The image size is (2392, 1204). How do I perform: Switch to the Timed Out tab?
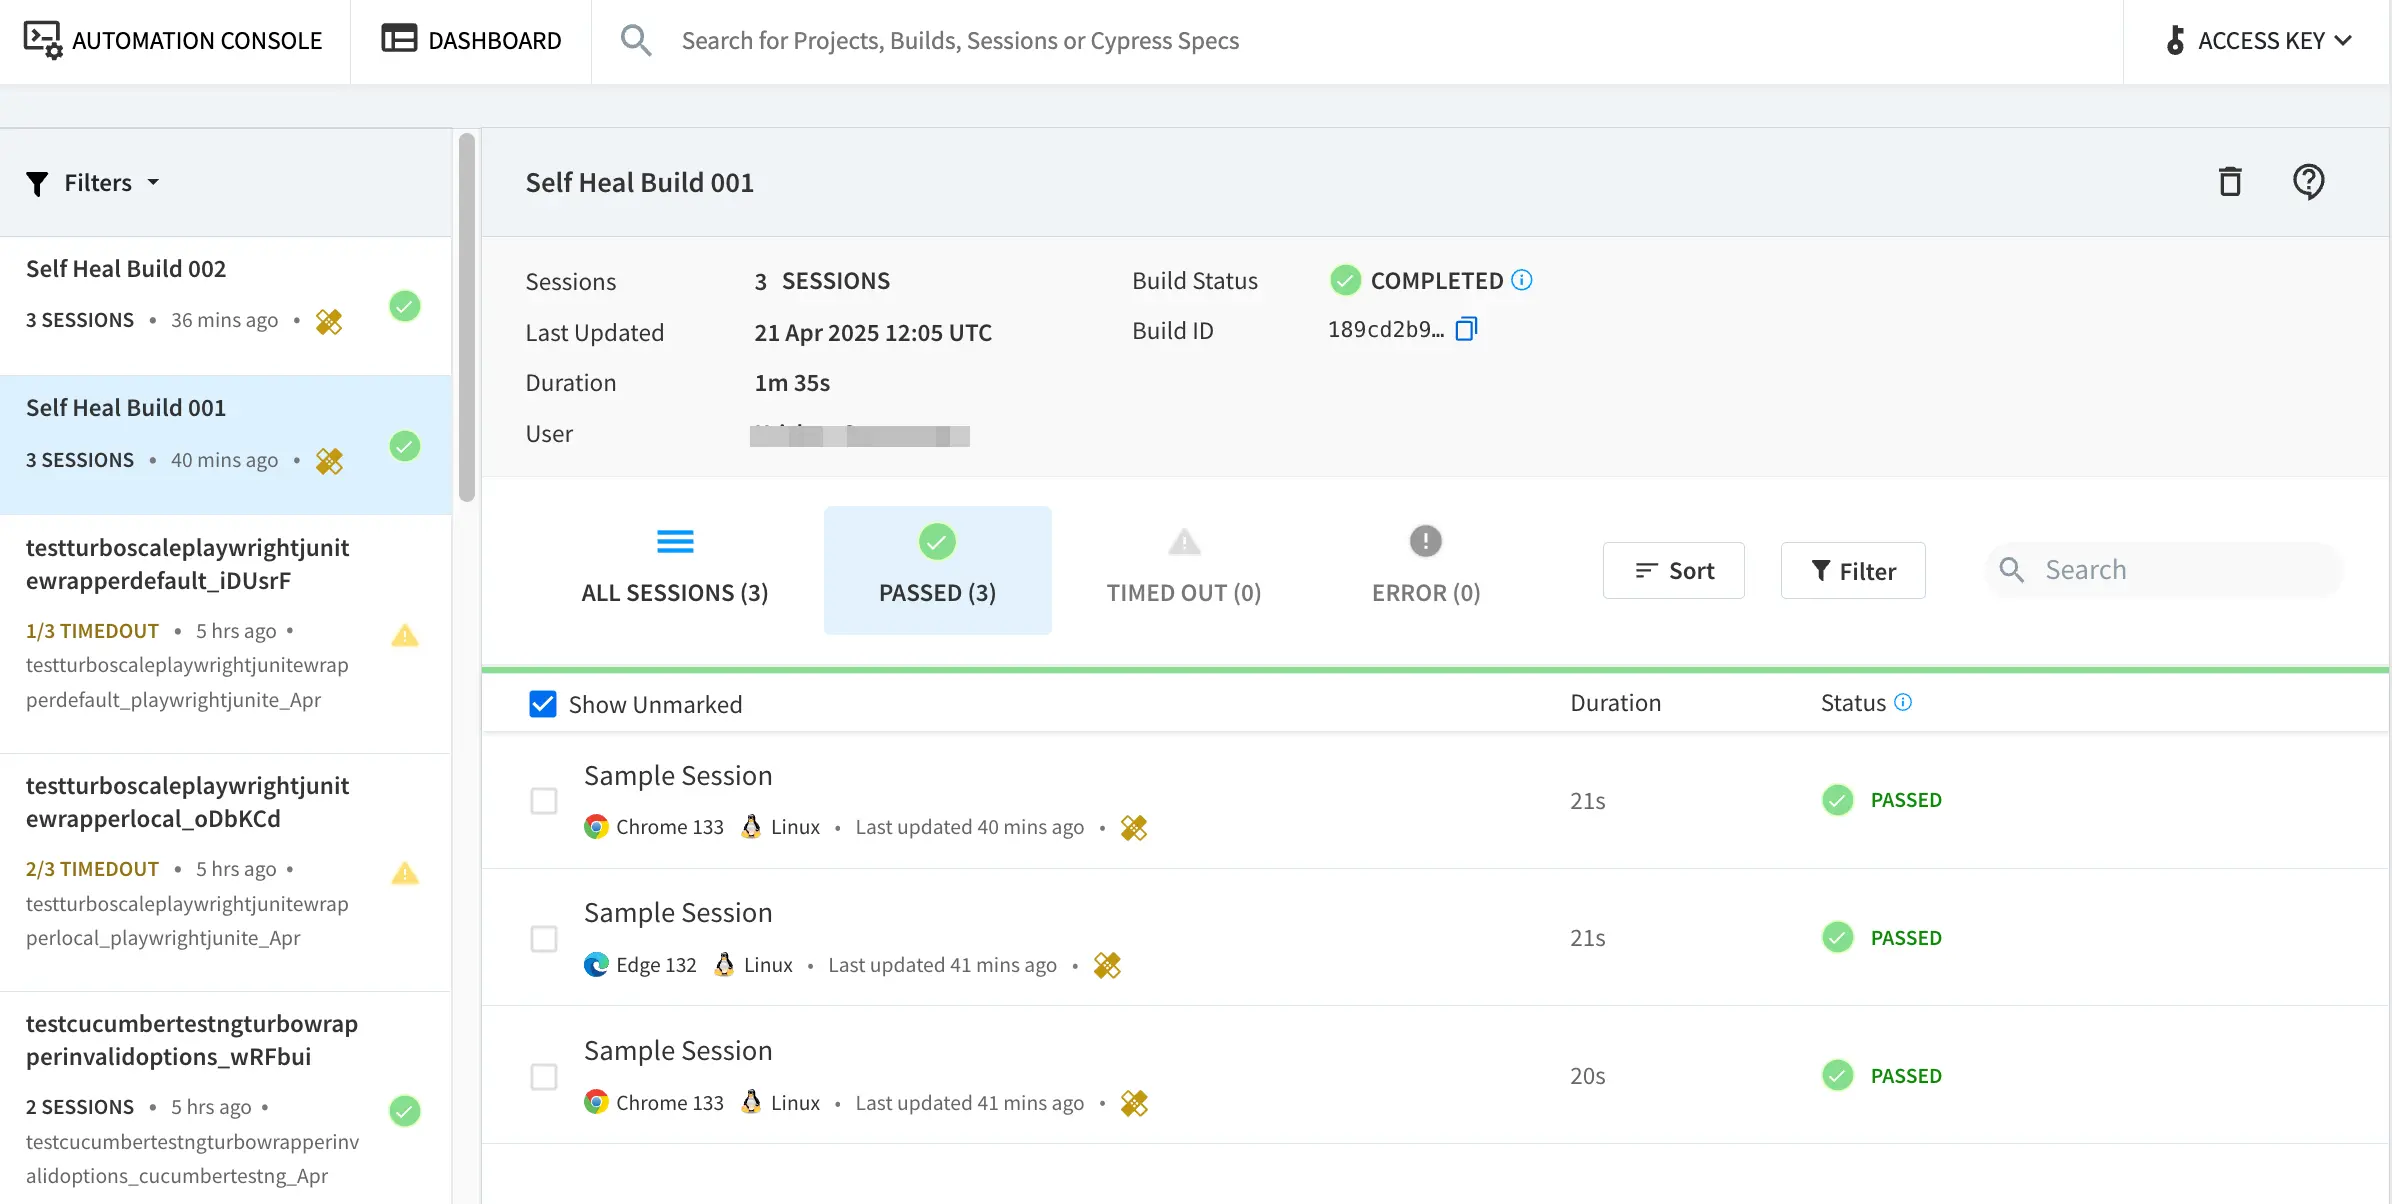1183,569
